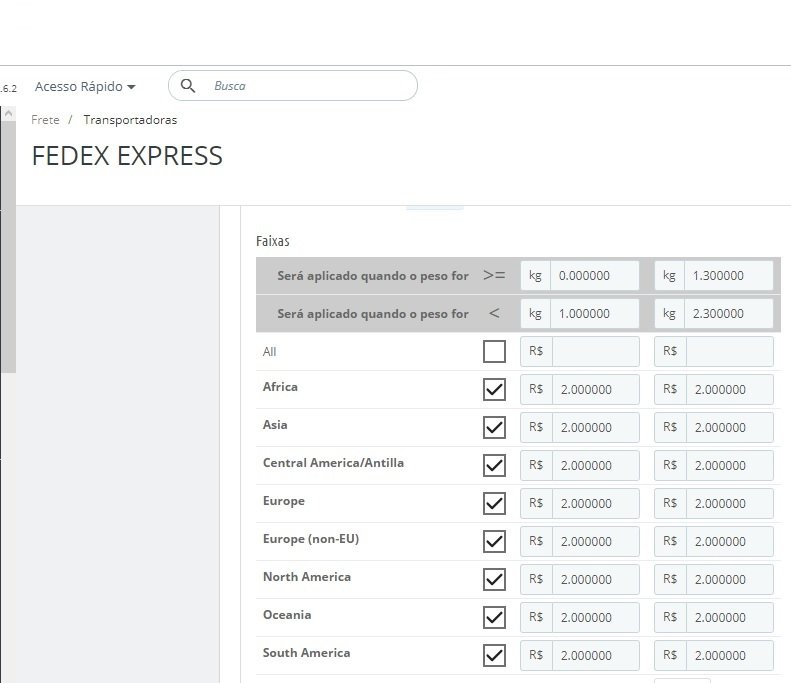Edit Central America/Antilla first price field
The height and width of the screenshot is (683, 791).
(596, 465)
